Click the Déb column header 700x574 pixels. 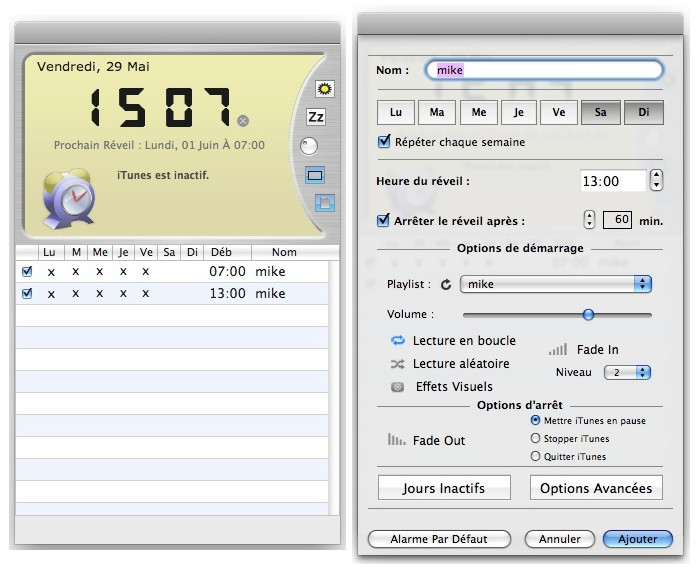tap(228, 252)
